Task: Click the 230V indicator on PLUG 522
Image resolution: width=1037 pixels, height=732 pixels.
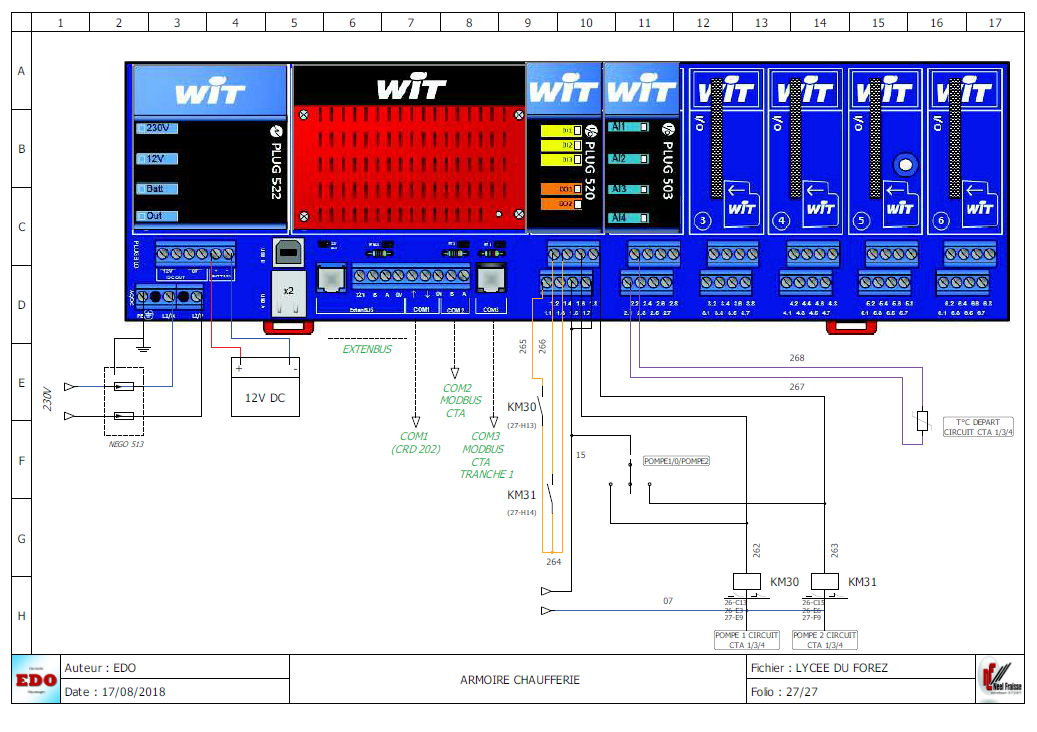Action: 158,128
